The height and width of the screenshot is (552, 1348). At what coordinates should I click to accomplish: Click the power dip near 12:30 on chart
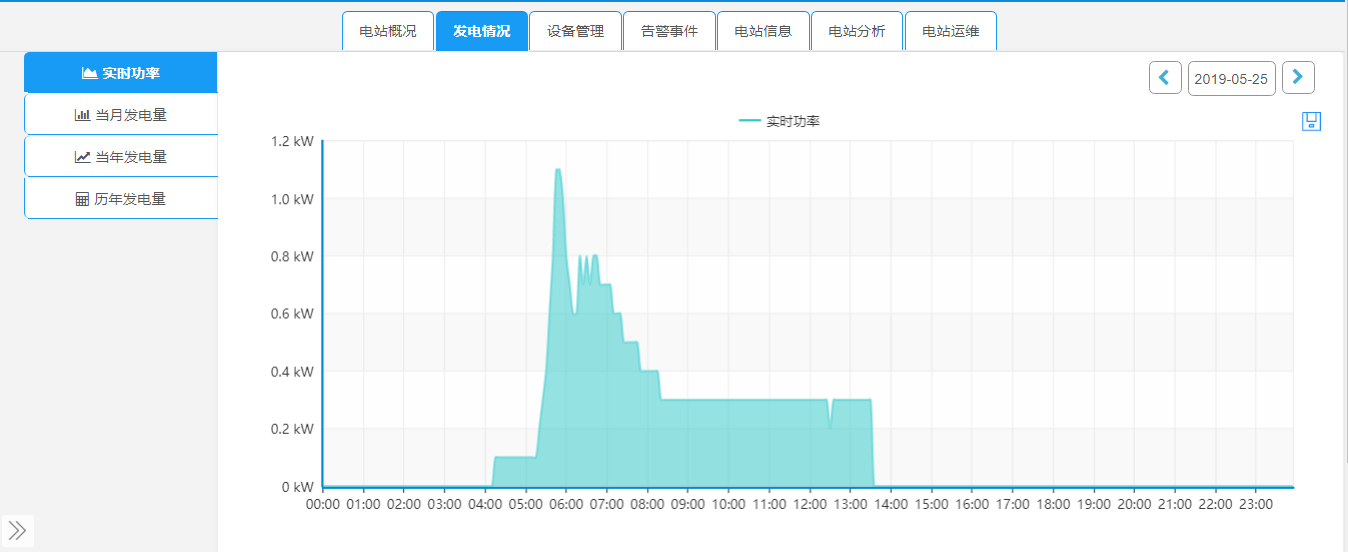[830, 427]
